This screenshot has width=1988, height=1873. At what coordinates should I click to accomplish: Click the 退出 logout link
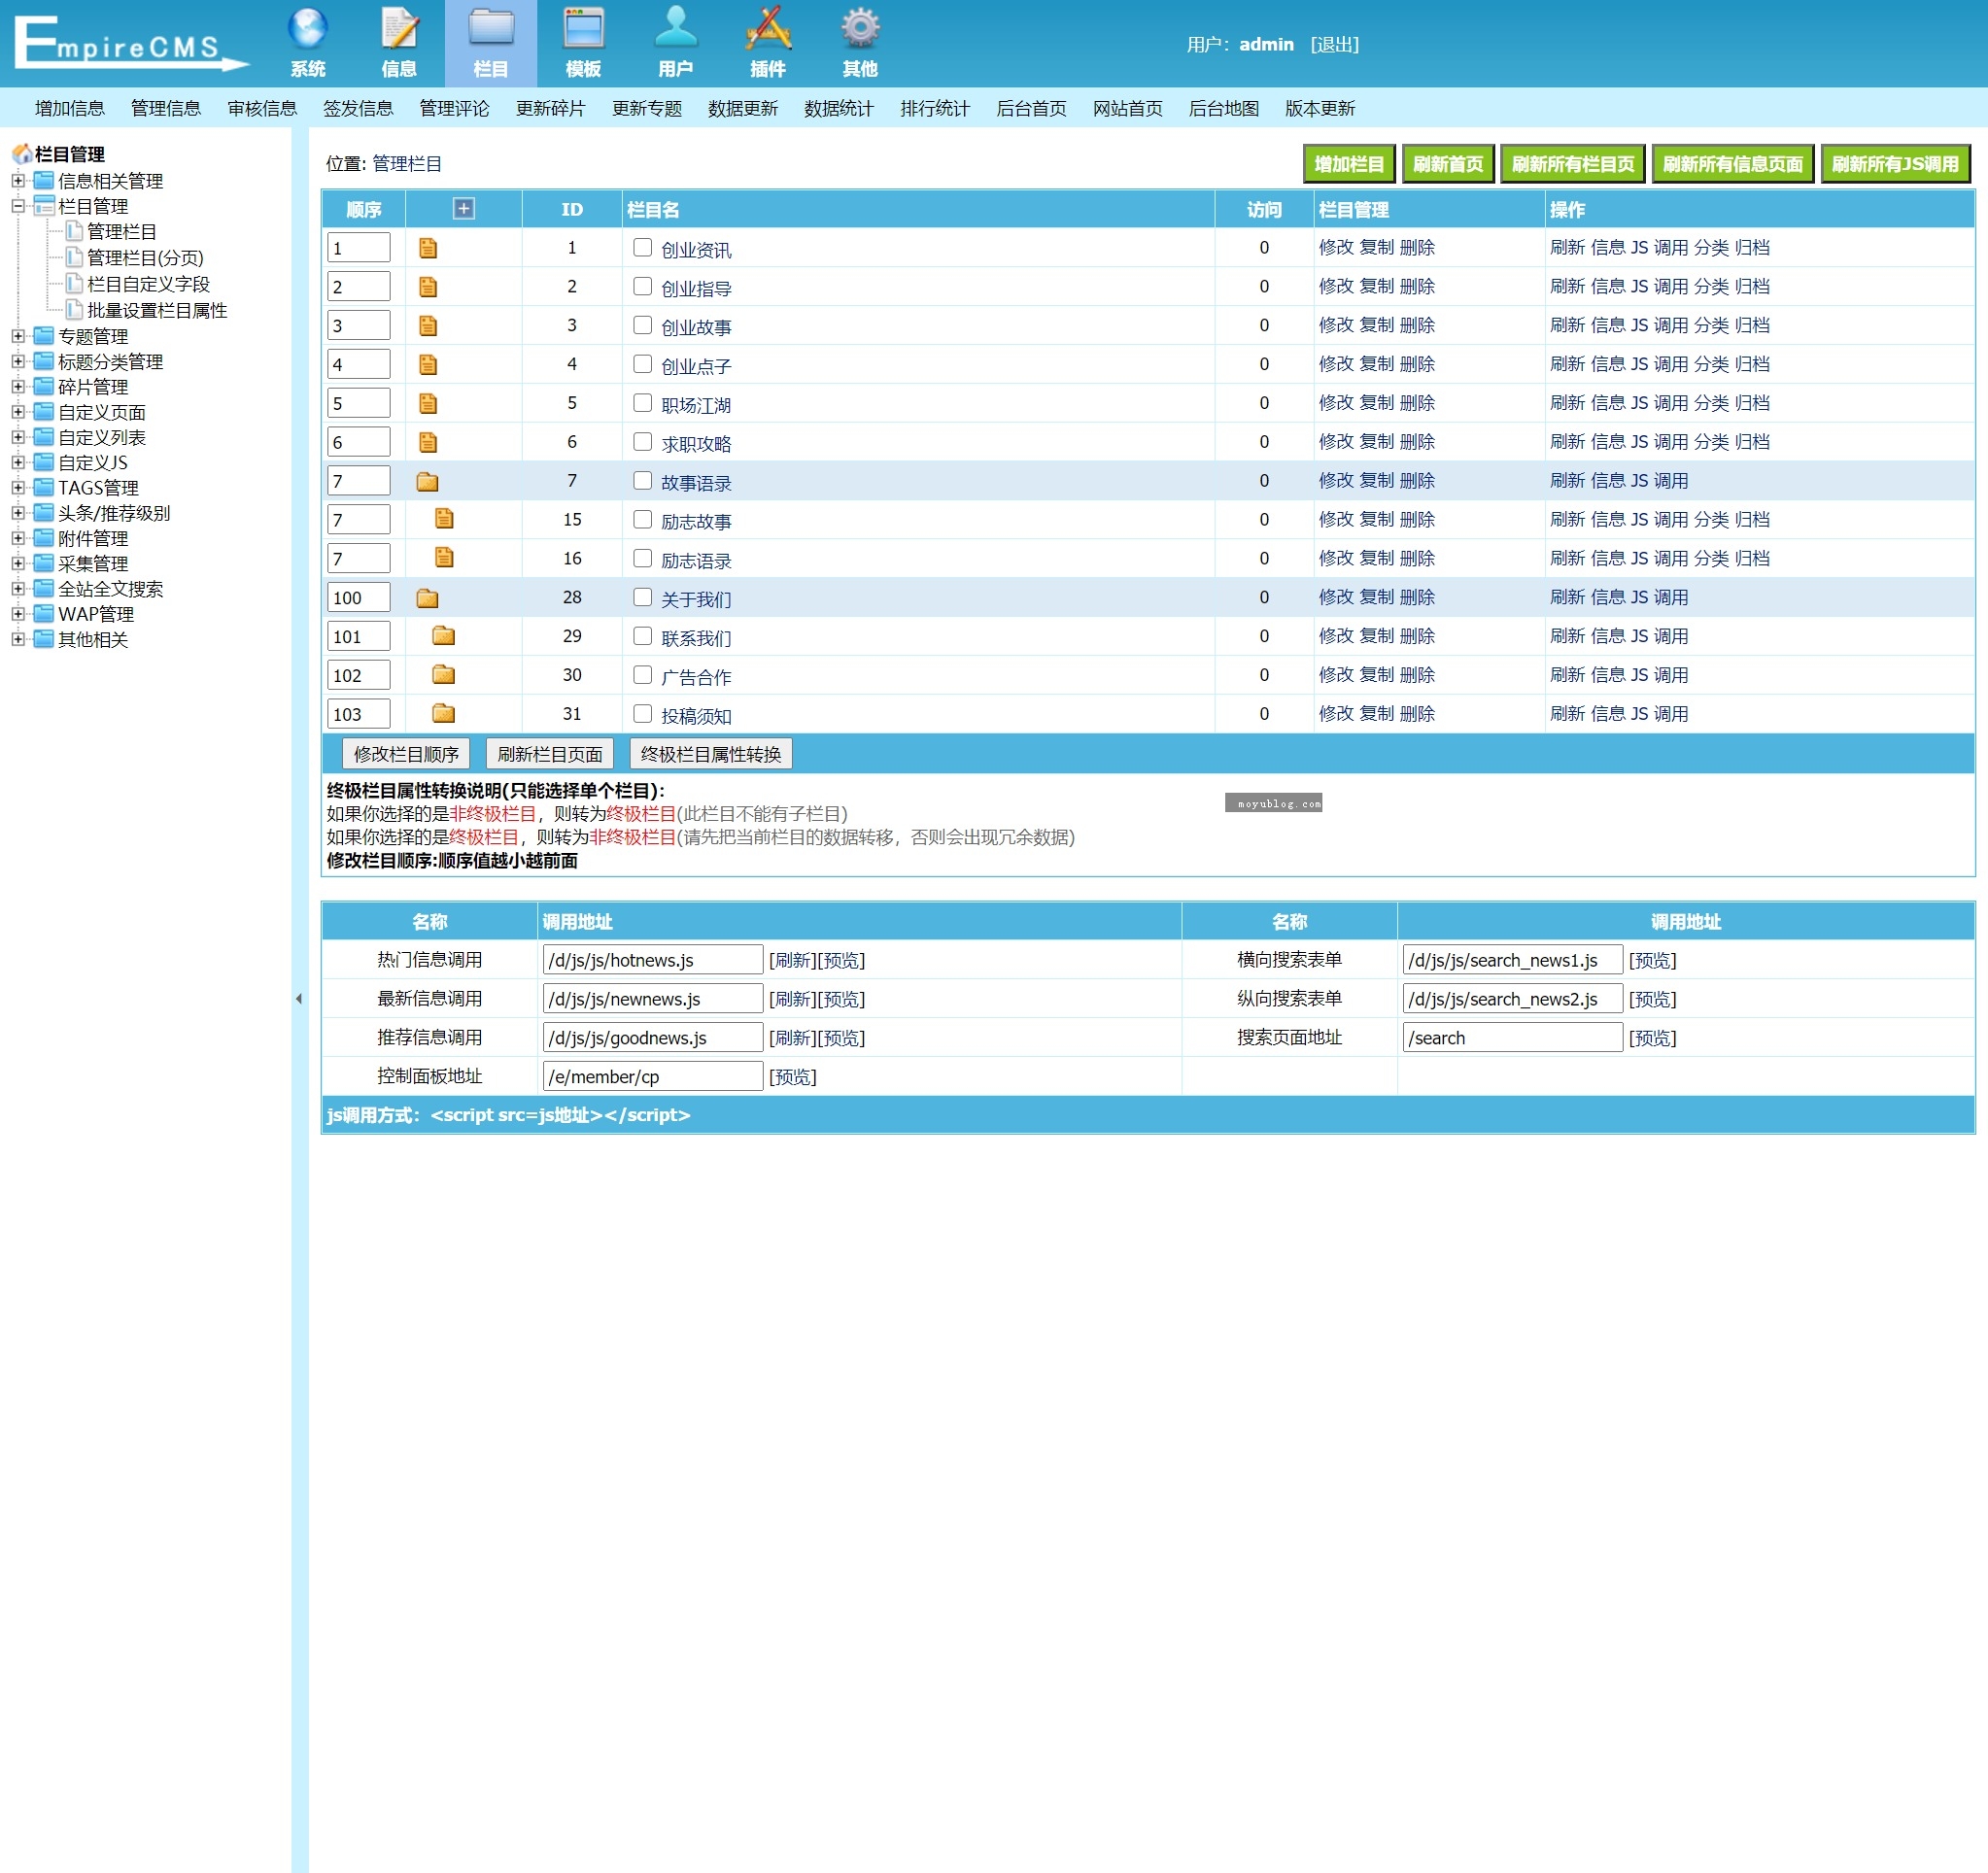coord(1335,44)
